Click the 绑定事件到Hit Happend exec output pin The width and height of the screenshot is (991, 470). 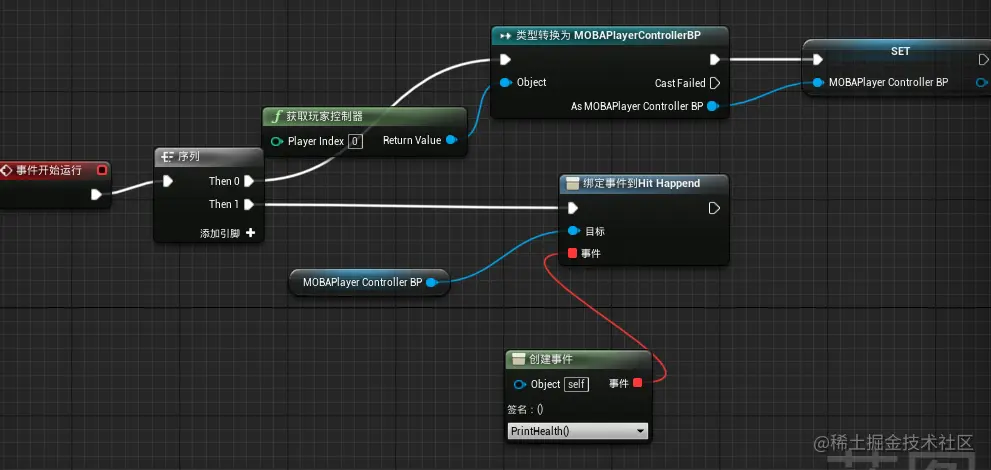point(714,208)
